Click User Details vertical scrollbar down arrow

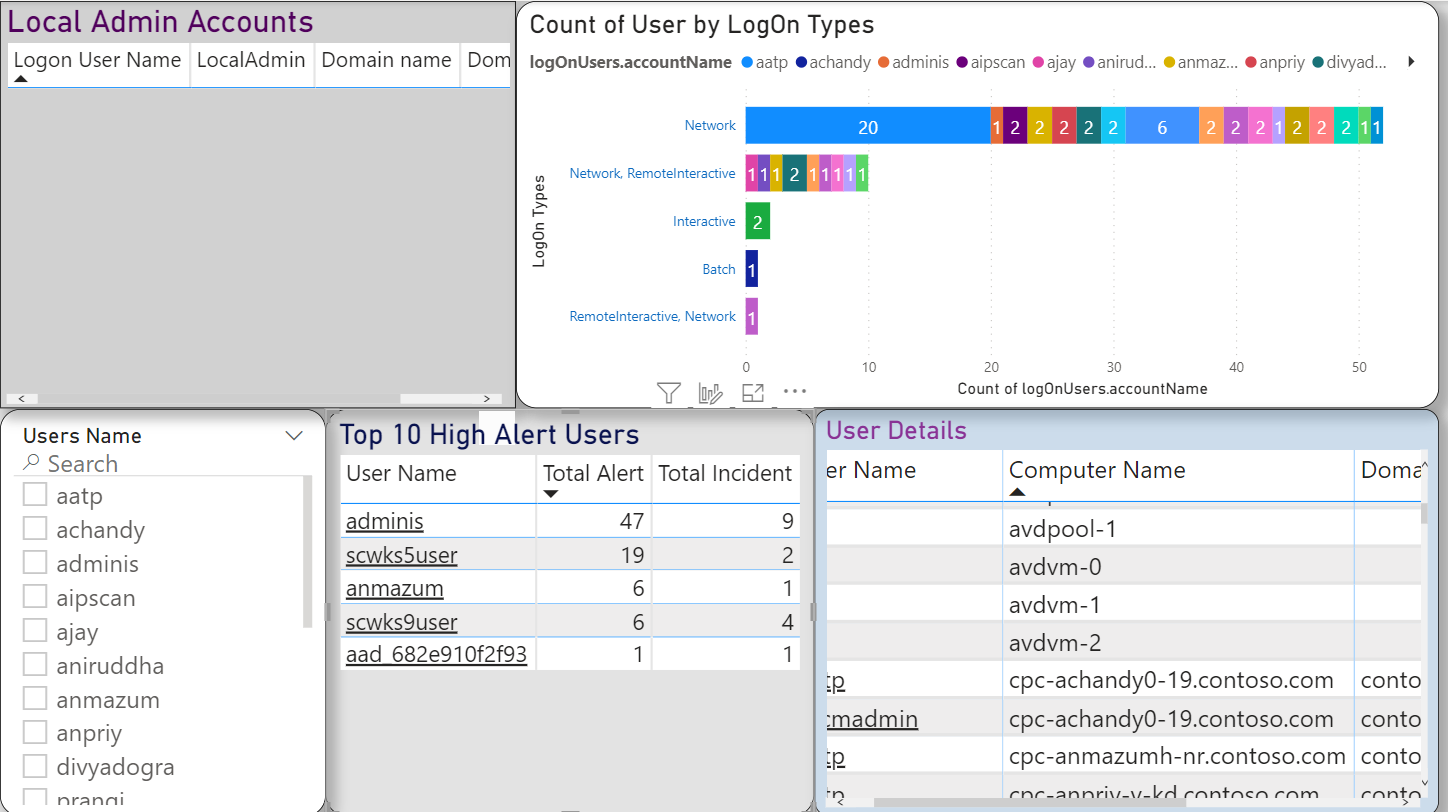(x=1425, y=783)
